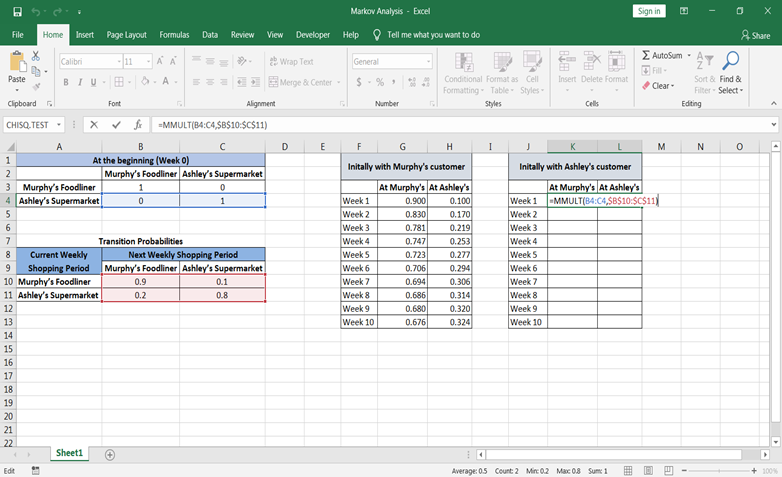This screenshot has height=477, width=782.
Task: Expand the Merge & Center dropdown arrow
Action: [x=339, y=82]
